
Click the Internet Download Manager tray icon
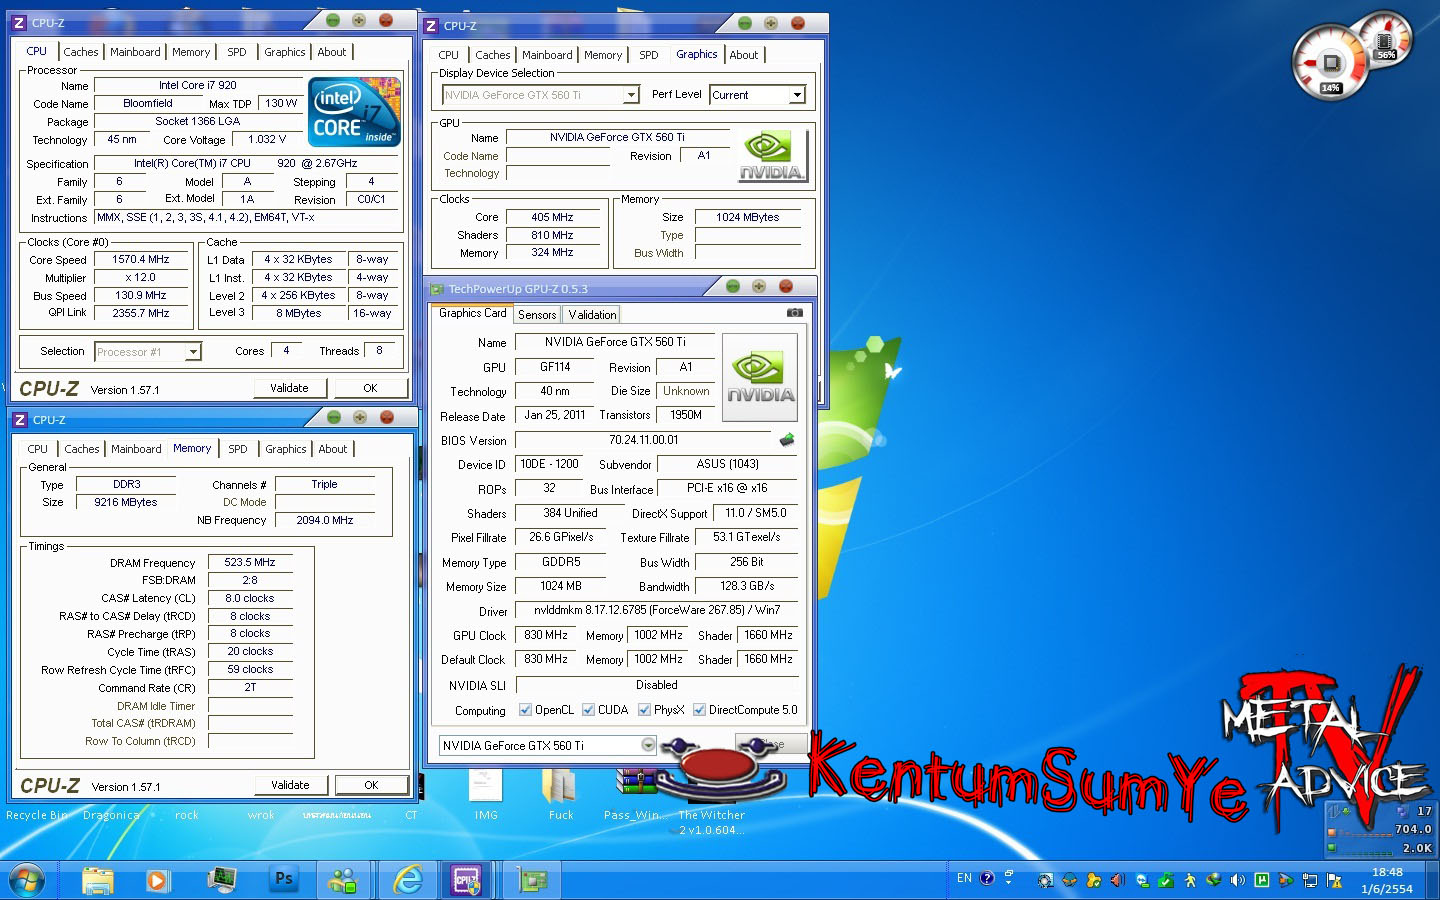1214,880
